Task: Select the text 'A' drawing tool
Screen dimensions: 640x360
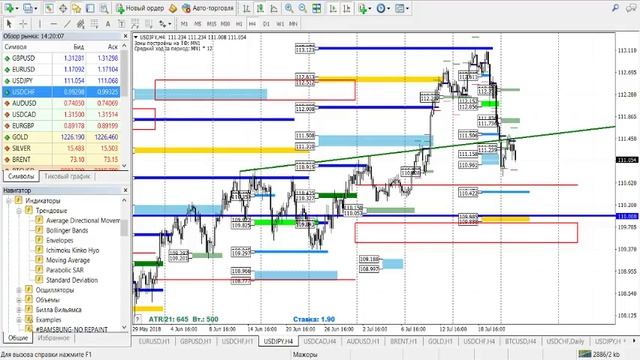Action: coord(108,24)
